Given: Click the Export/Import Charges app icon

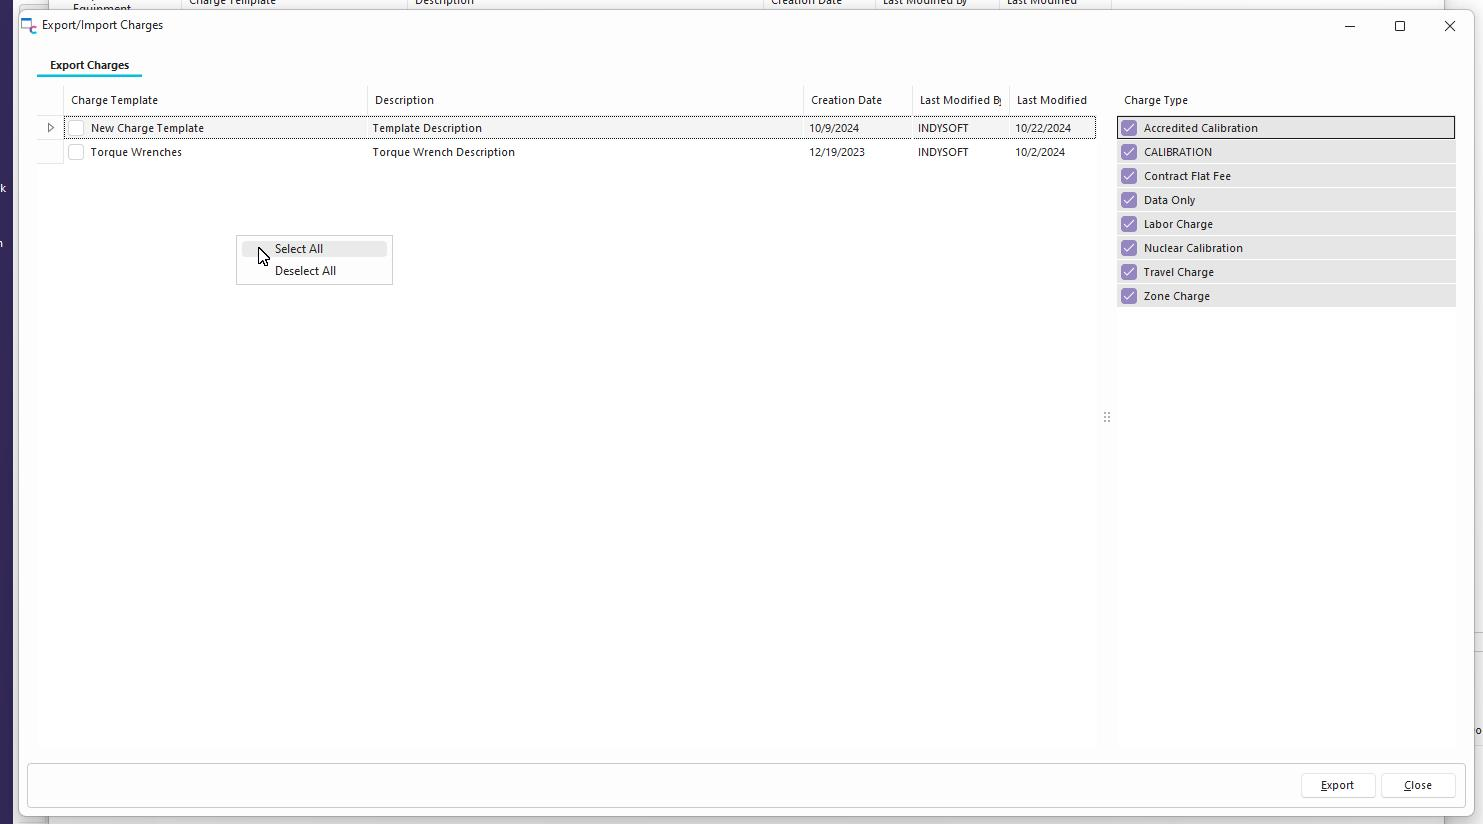Looking at the screenshot, I should [x=29, y=25].
